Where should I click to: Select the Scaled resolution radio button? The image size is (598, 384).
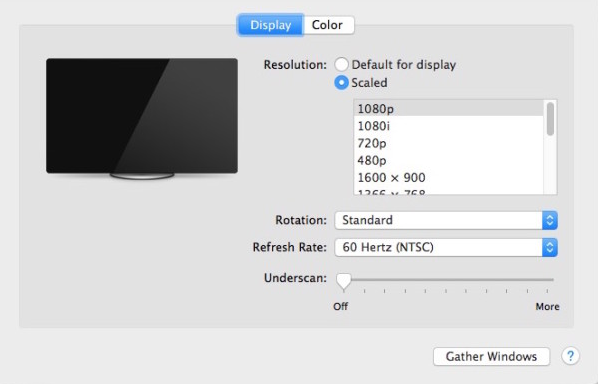pos(341,83)
